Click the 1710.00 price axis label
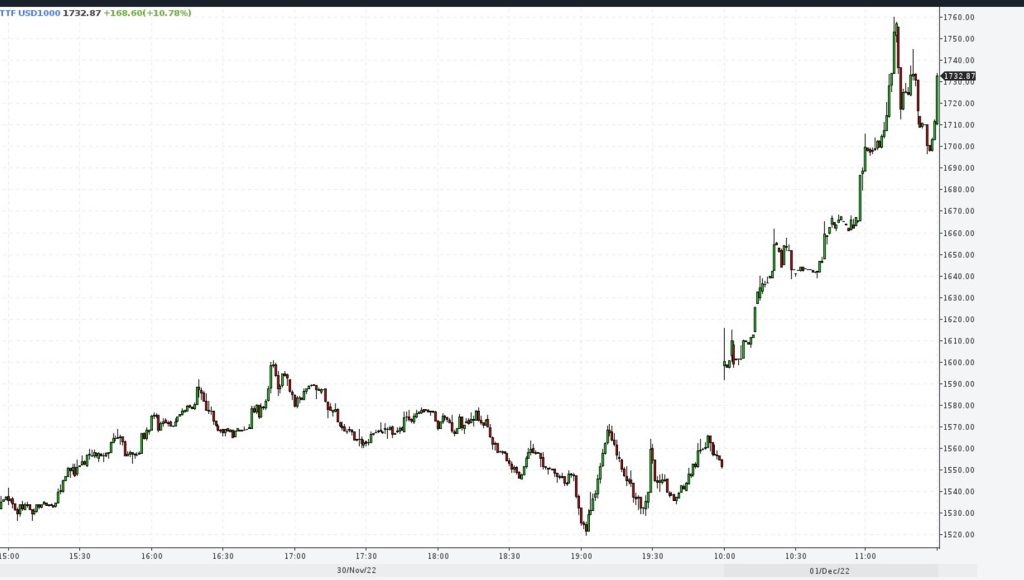The width and height of the screenshot is (1024, 580). pos(959,125)
